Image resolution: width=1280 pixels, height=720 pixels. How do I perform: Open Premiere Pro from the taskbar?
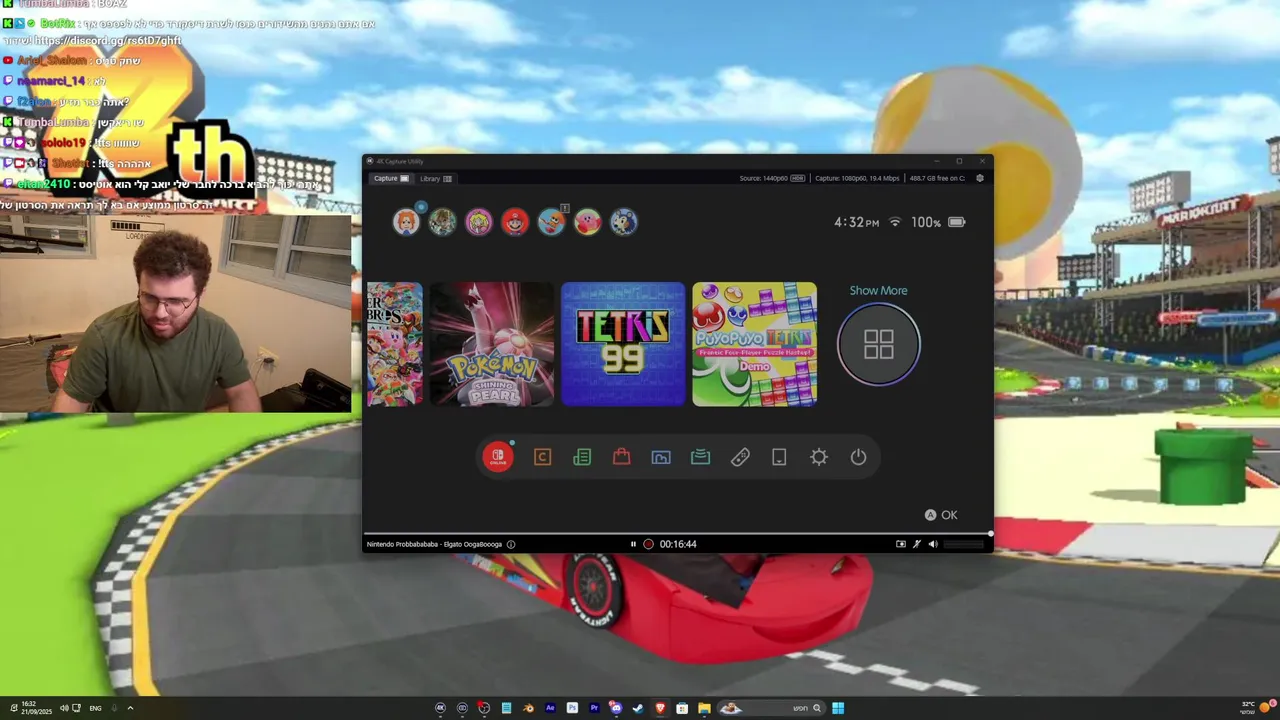click(594, 708)
